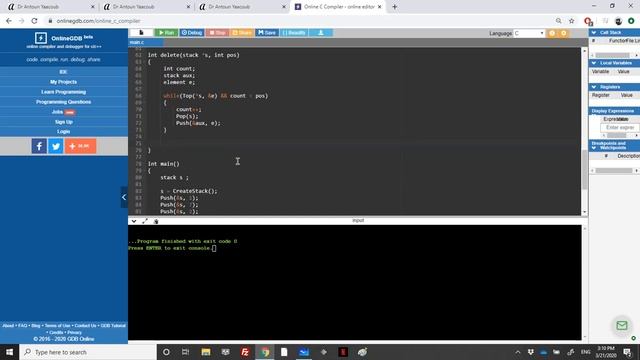Image resolution: width=640 pixels, height=360 pixels.
Task: Click the orange plus share counter button
Action: (80, 146)
